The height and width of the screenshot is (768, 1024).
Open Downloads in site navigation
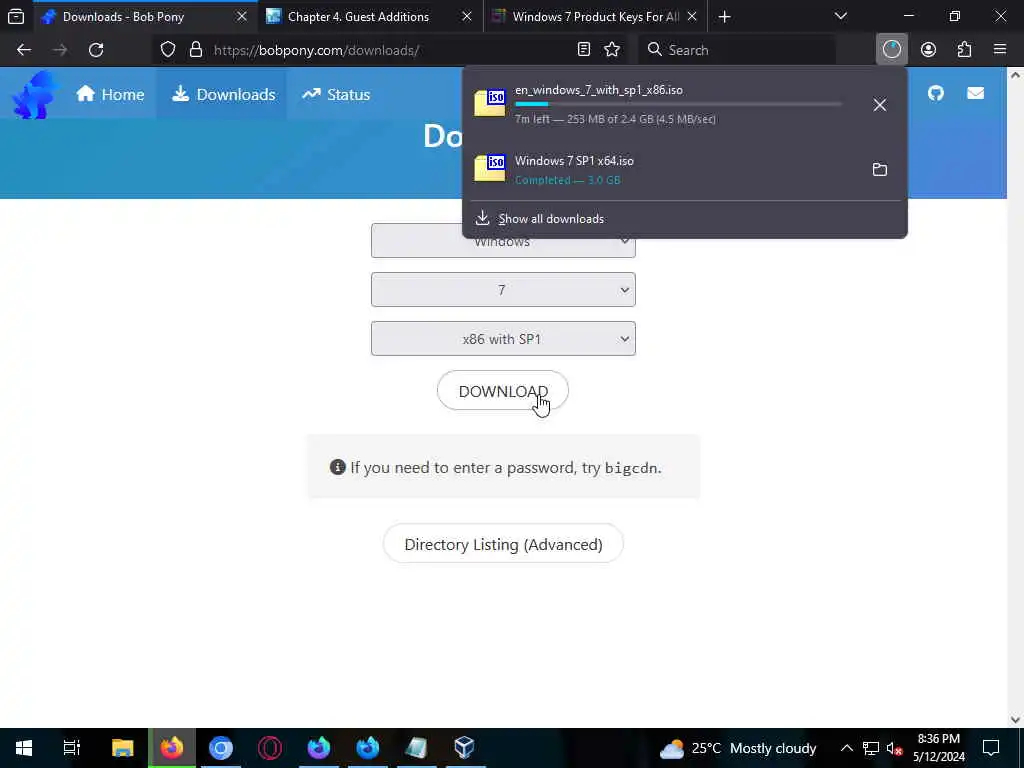click(x=223, y=95)
